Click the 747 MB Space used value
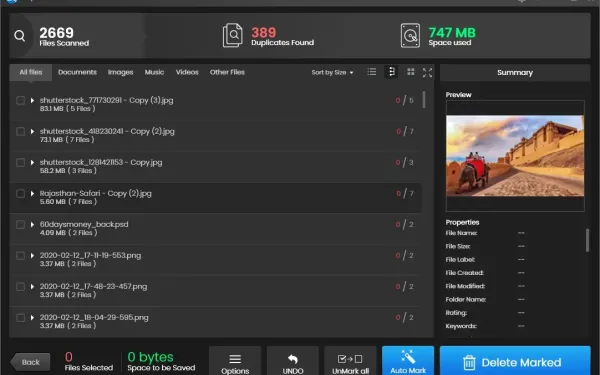 [x=452, y=33]
